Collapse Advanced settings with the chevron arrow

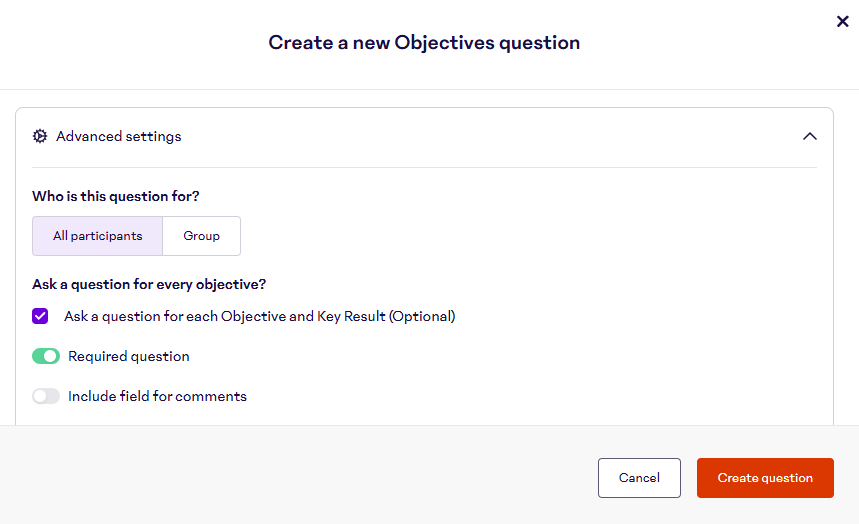coord(810,136)
